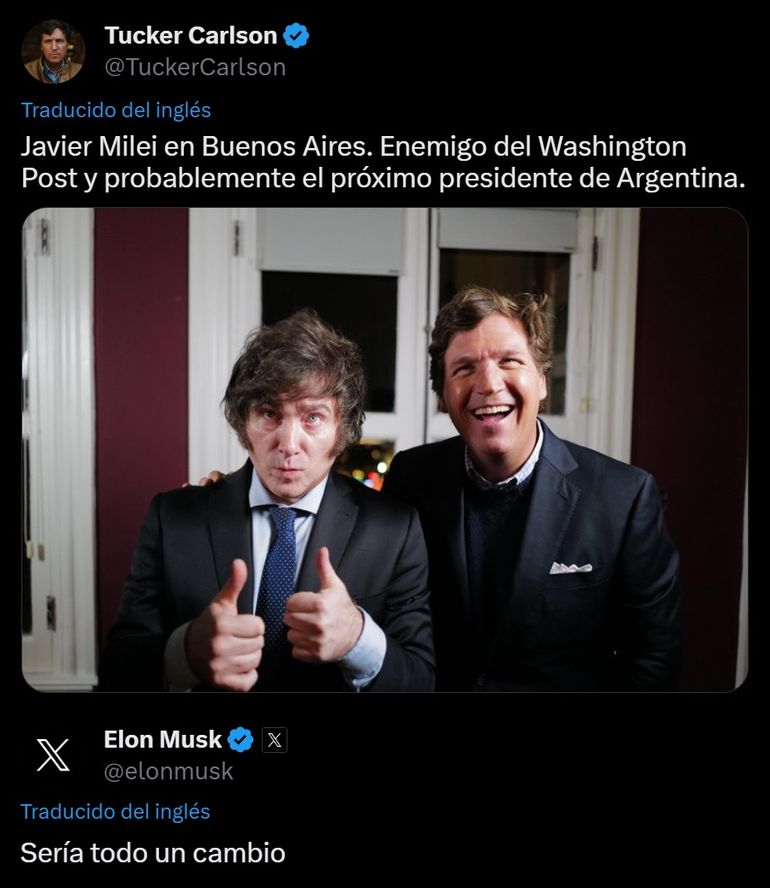Open Tucker Carlson's profile avatar
Viewport: 770px width, 888px height.
pos(53,51)
